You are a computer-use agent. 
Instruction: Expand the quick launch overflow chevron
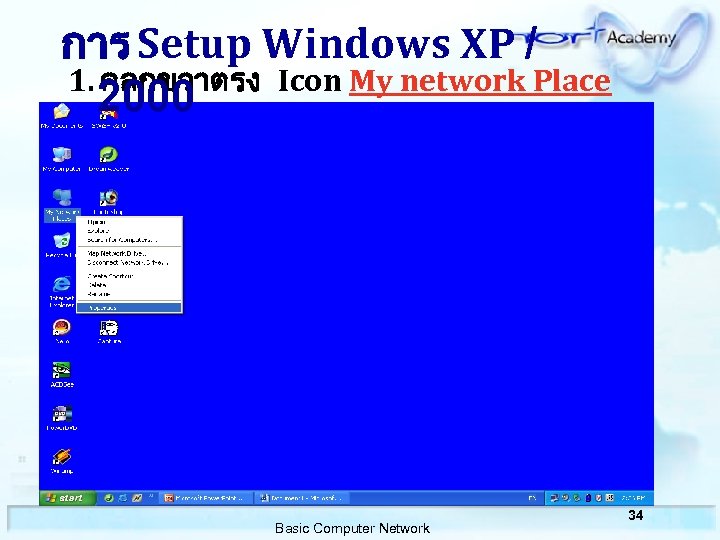[151, 496]
